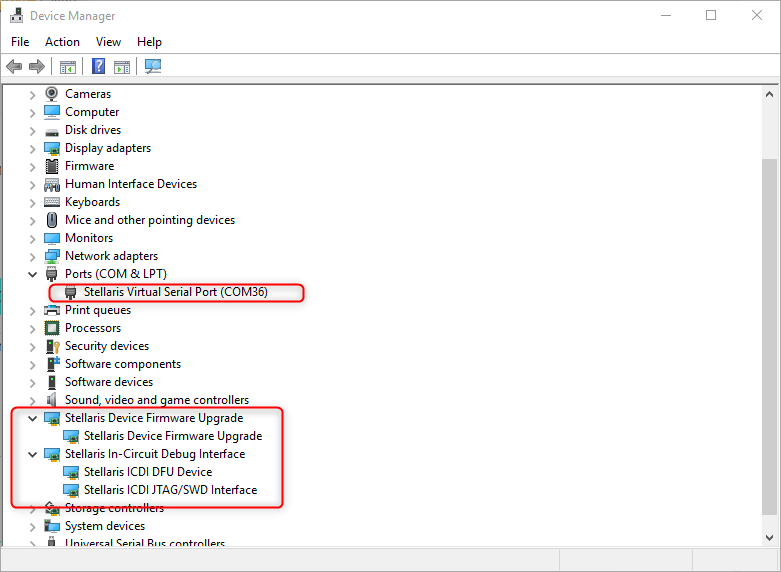Image resolution: width=781 pixels, height=572 pixels.
Task: Click the Network adapters icon
Action: [x=52, y=256]
